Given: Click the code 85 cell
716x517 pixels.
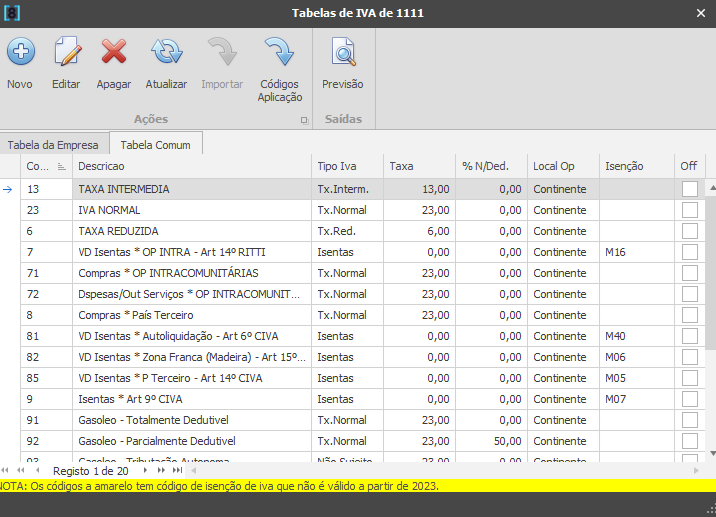Looking at the screenshot, I should [46, 378].
